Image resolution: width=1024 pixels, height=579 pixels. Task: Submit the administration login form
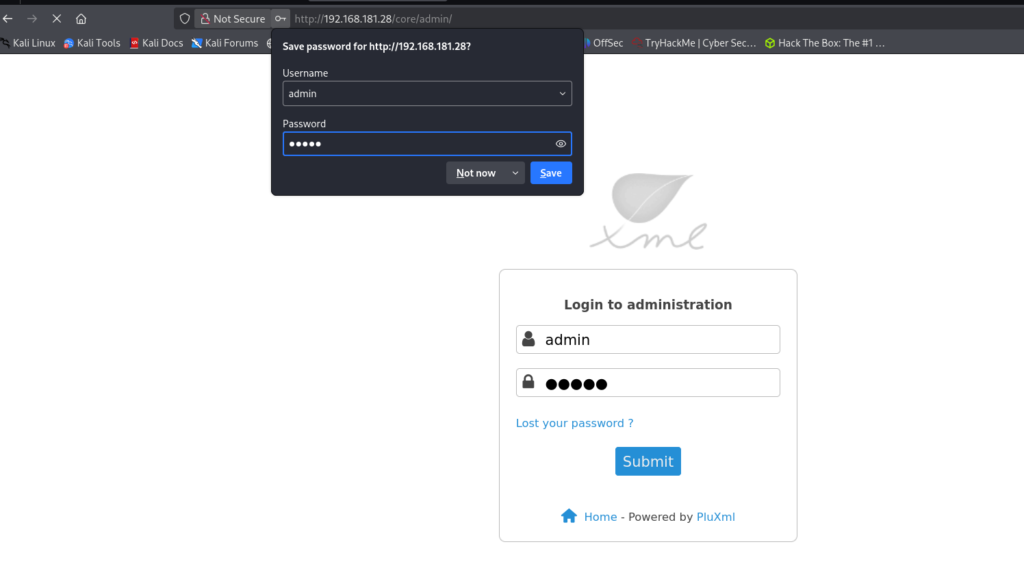point(647,461)
